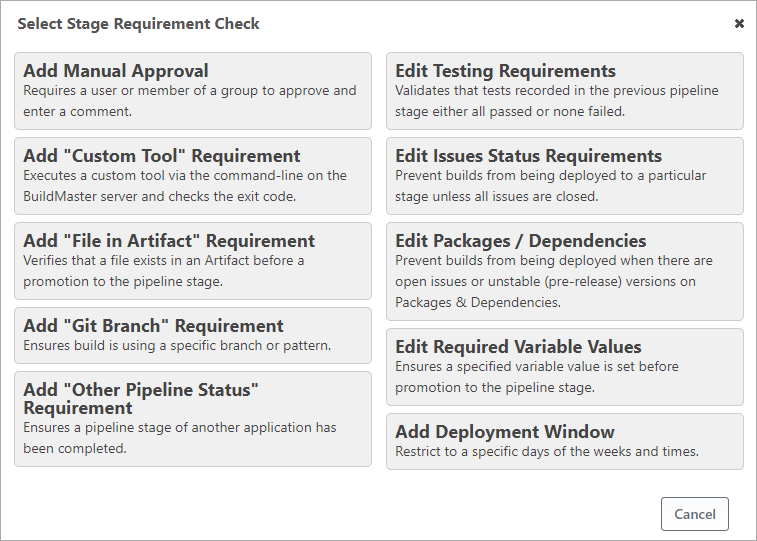Click description "Ensures build is using a specific branch"

pos(176,346)
